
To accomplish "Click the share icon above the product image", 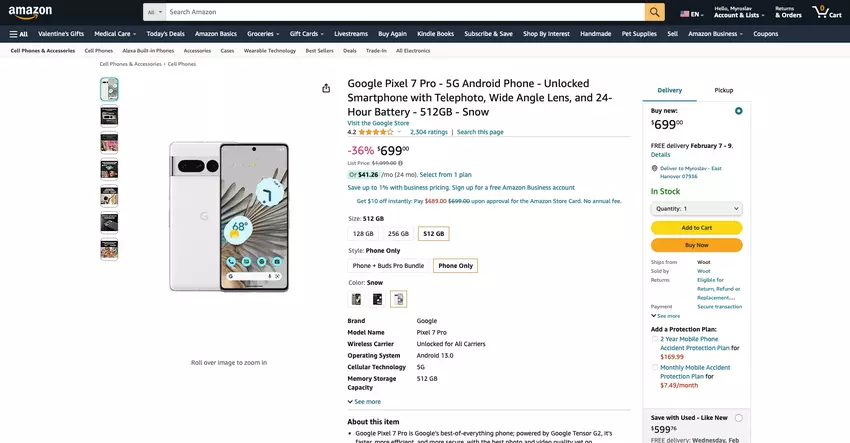I will [326, 88].
